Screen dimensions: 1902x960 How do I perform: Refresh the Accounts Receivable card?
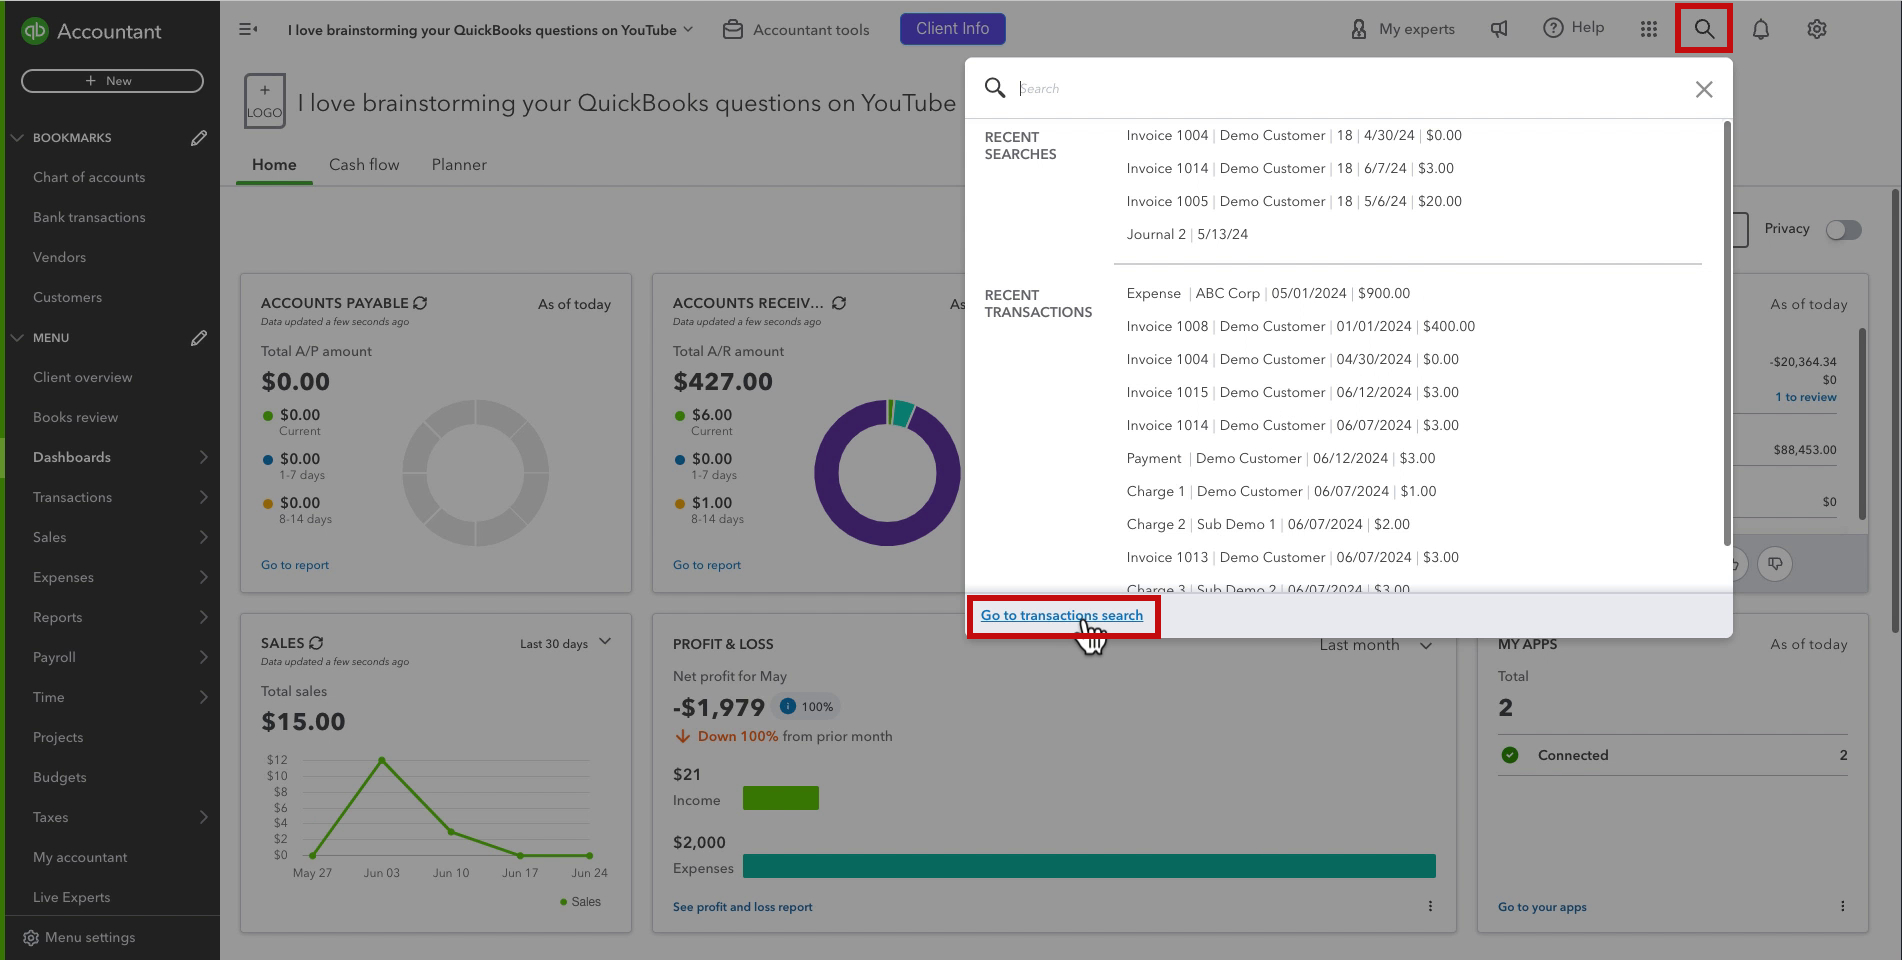pos(839,303)
